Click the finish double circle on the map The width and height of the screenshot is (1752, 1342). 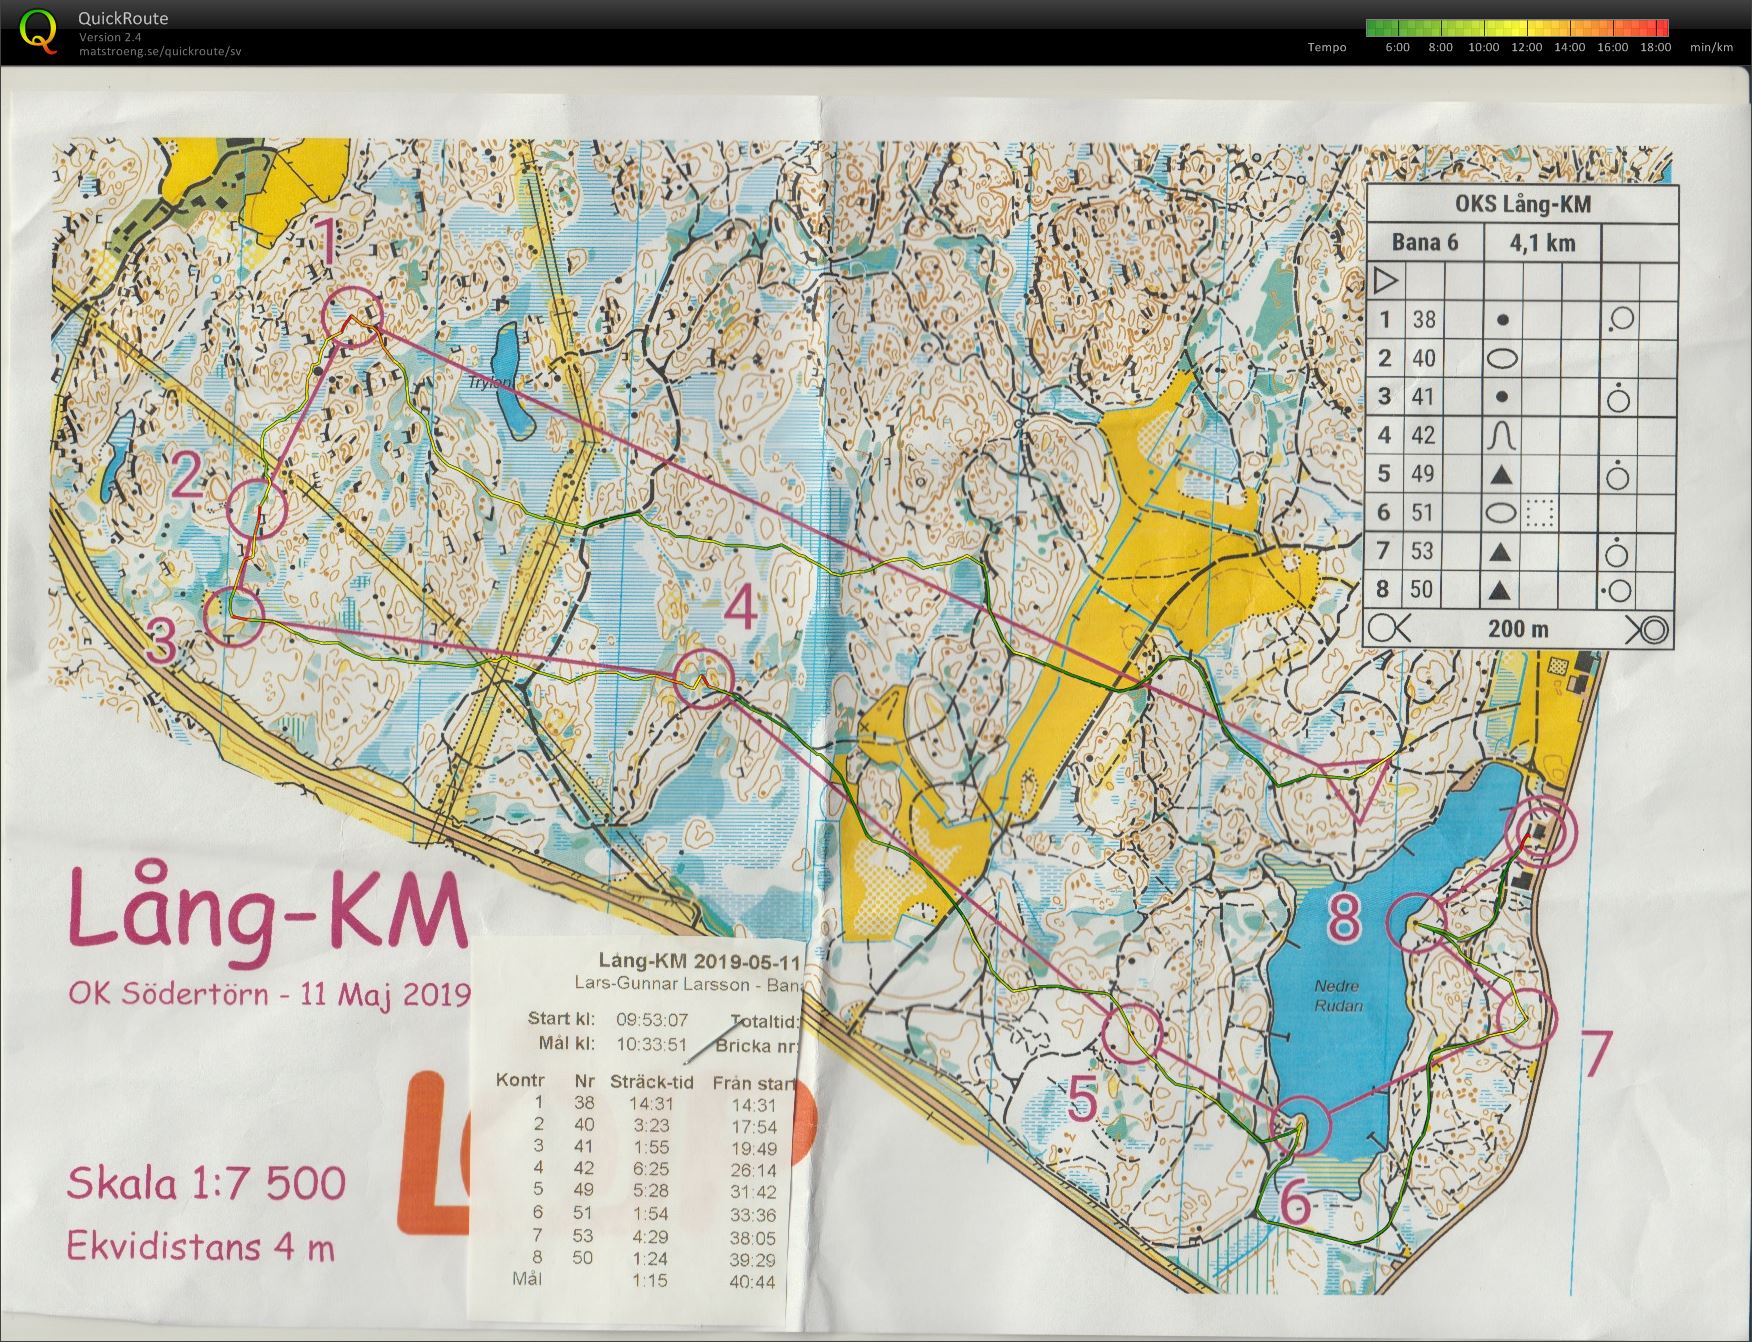pyautogui.click(x=1543, y=832)
